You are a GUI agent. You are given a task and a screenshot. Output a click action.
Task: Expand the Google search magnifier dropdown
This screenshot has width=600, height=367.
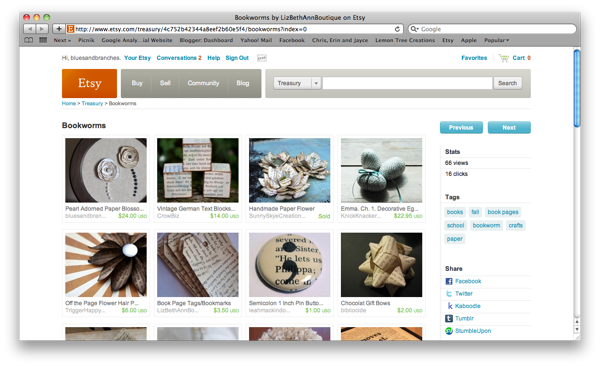pos(414,29)
